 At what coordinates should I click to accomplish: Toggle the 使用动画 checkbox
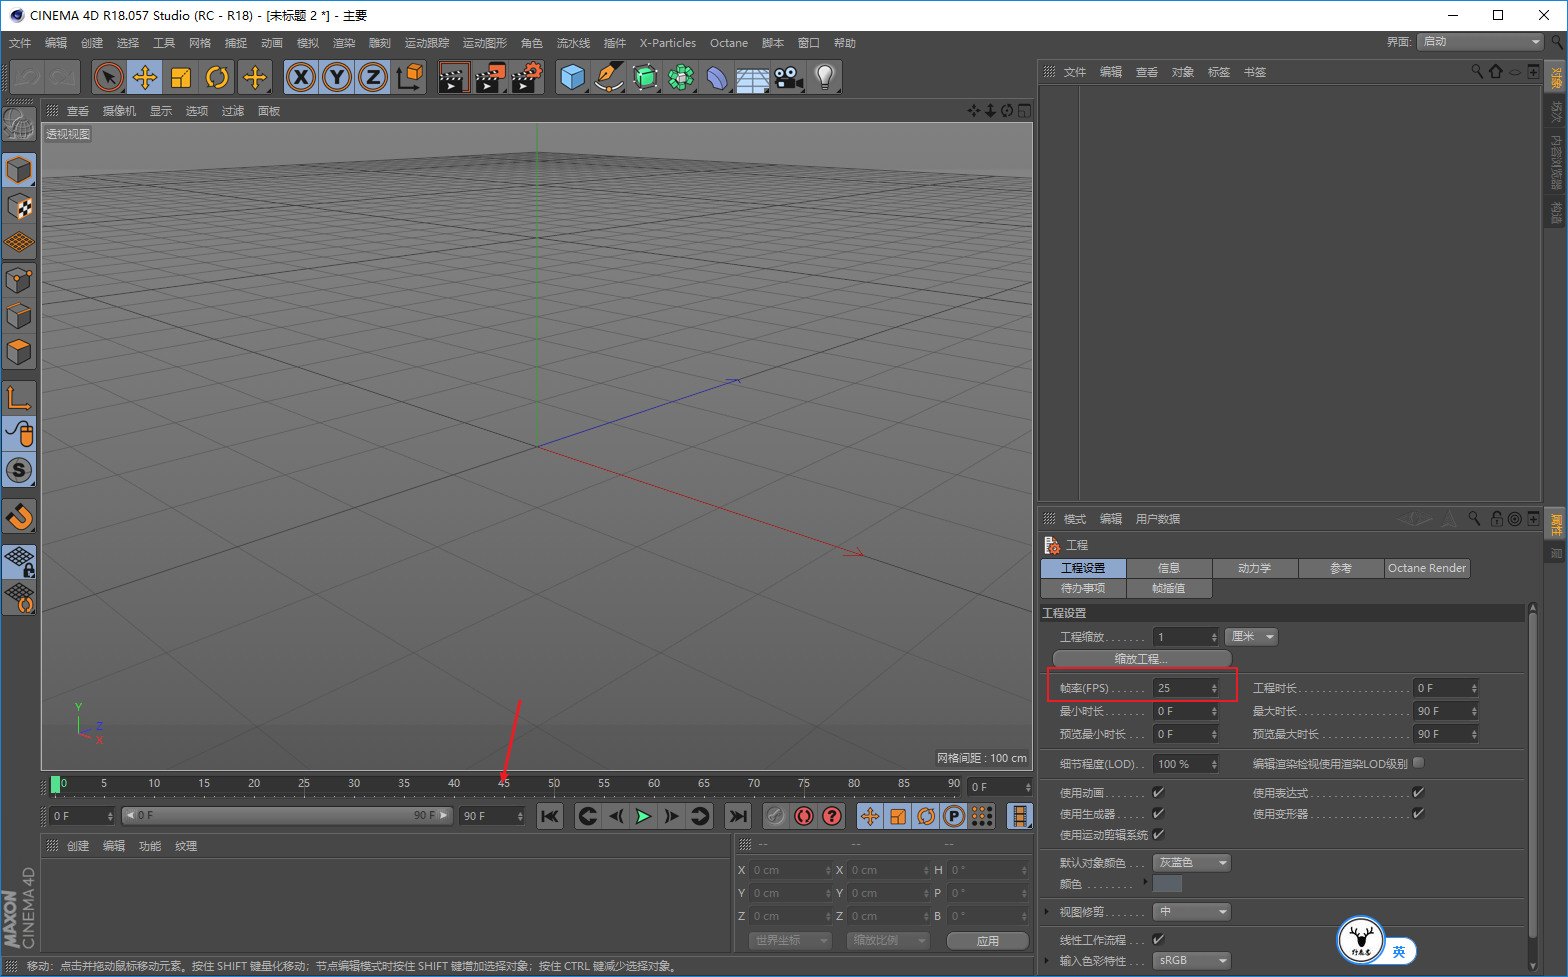coord(1158,792)
